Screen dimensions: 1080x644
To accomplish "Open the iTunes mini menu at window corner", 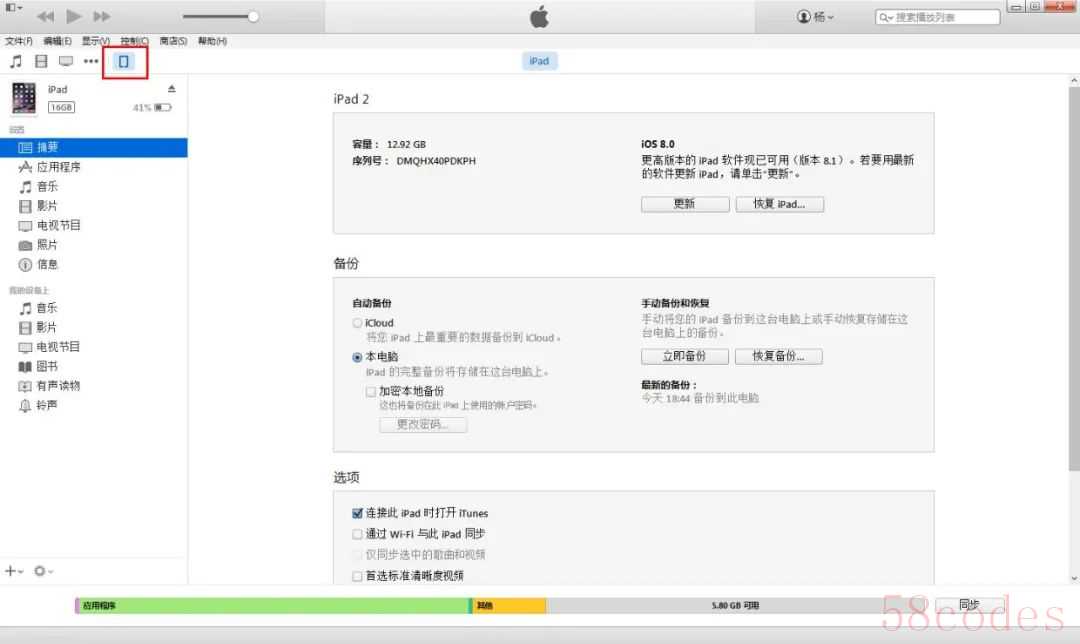I will [14, 8].
